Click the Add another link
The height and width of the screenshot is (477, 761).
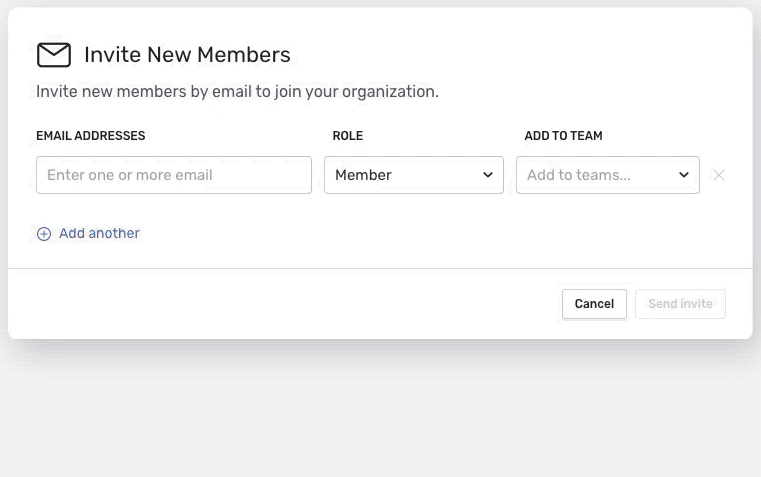pyautogui.click(x=99, y=233)
